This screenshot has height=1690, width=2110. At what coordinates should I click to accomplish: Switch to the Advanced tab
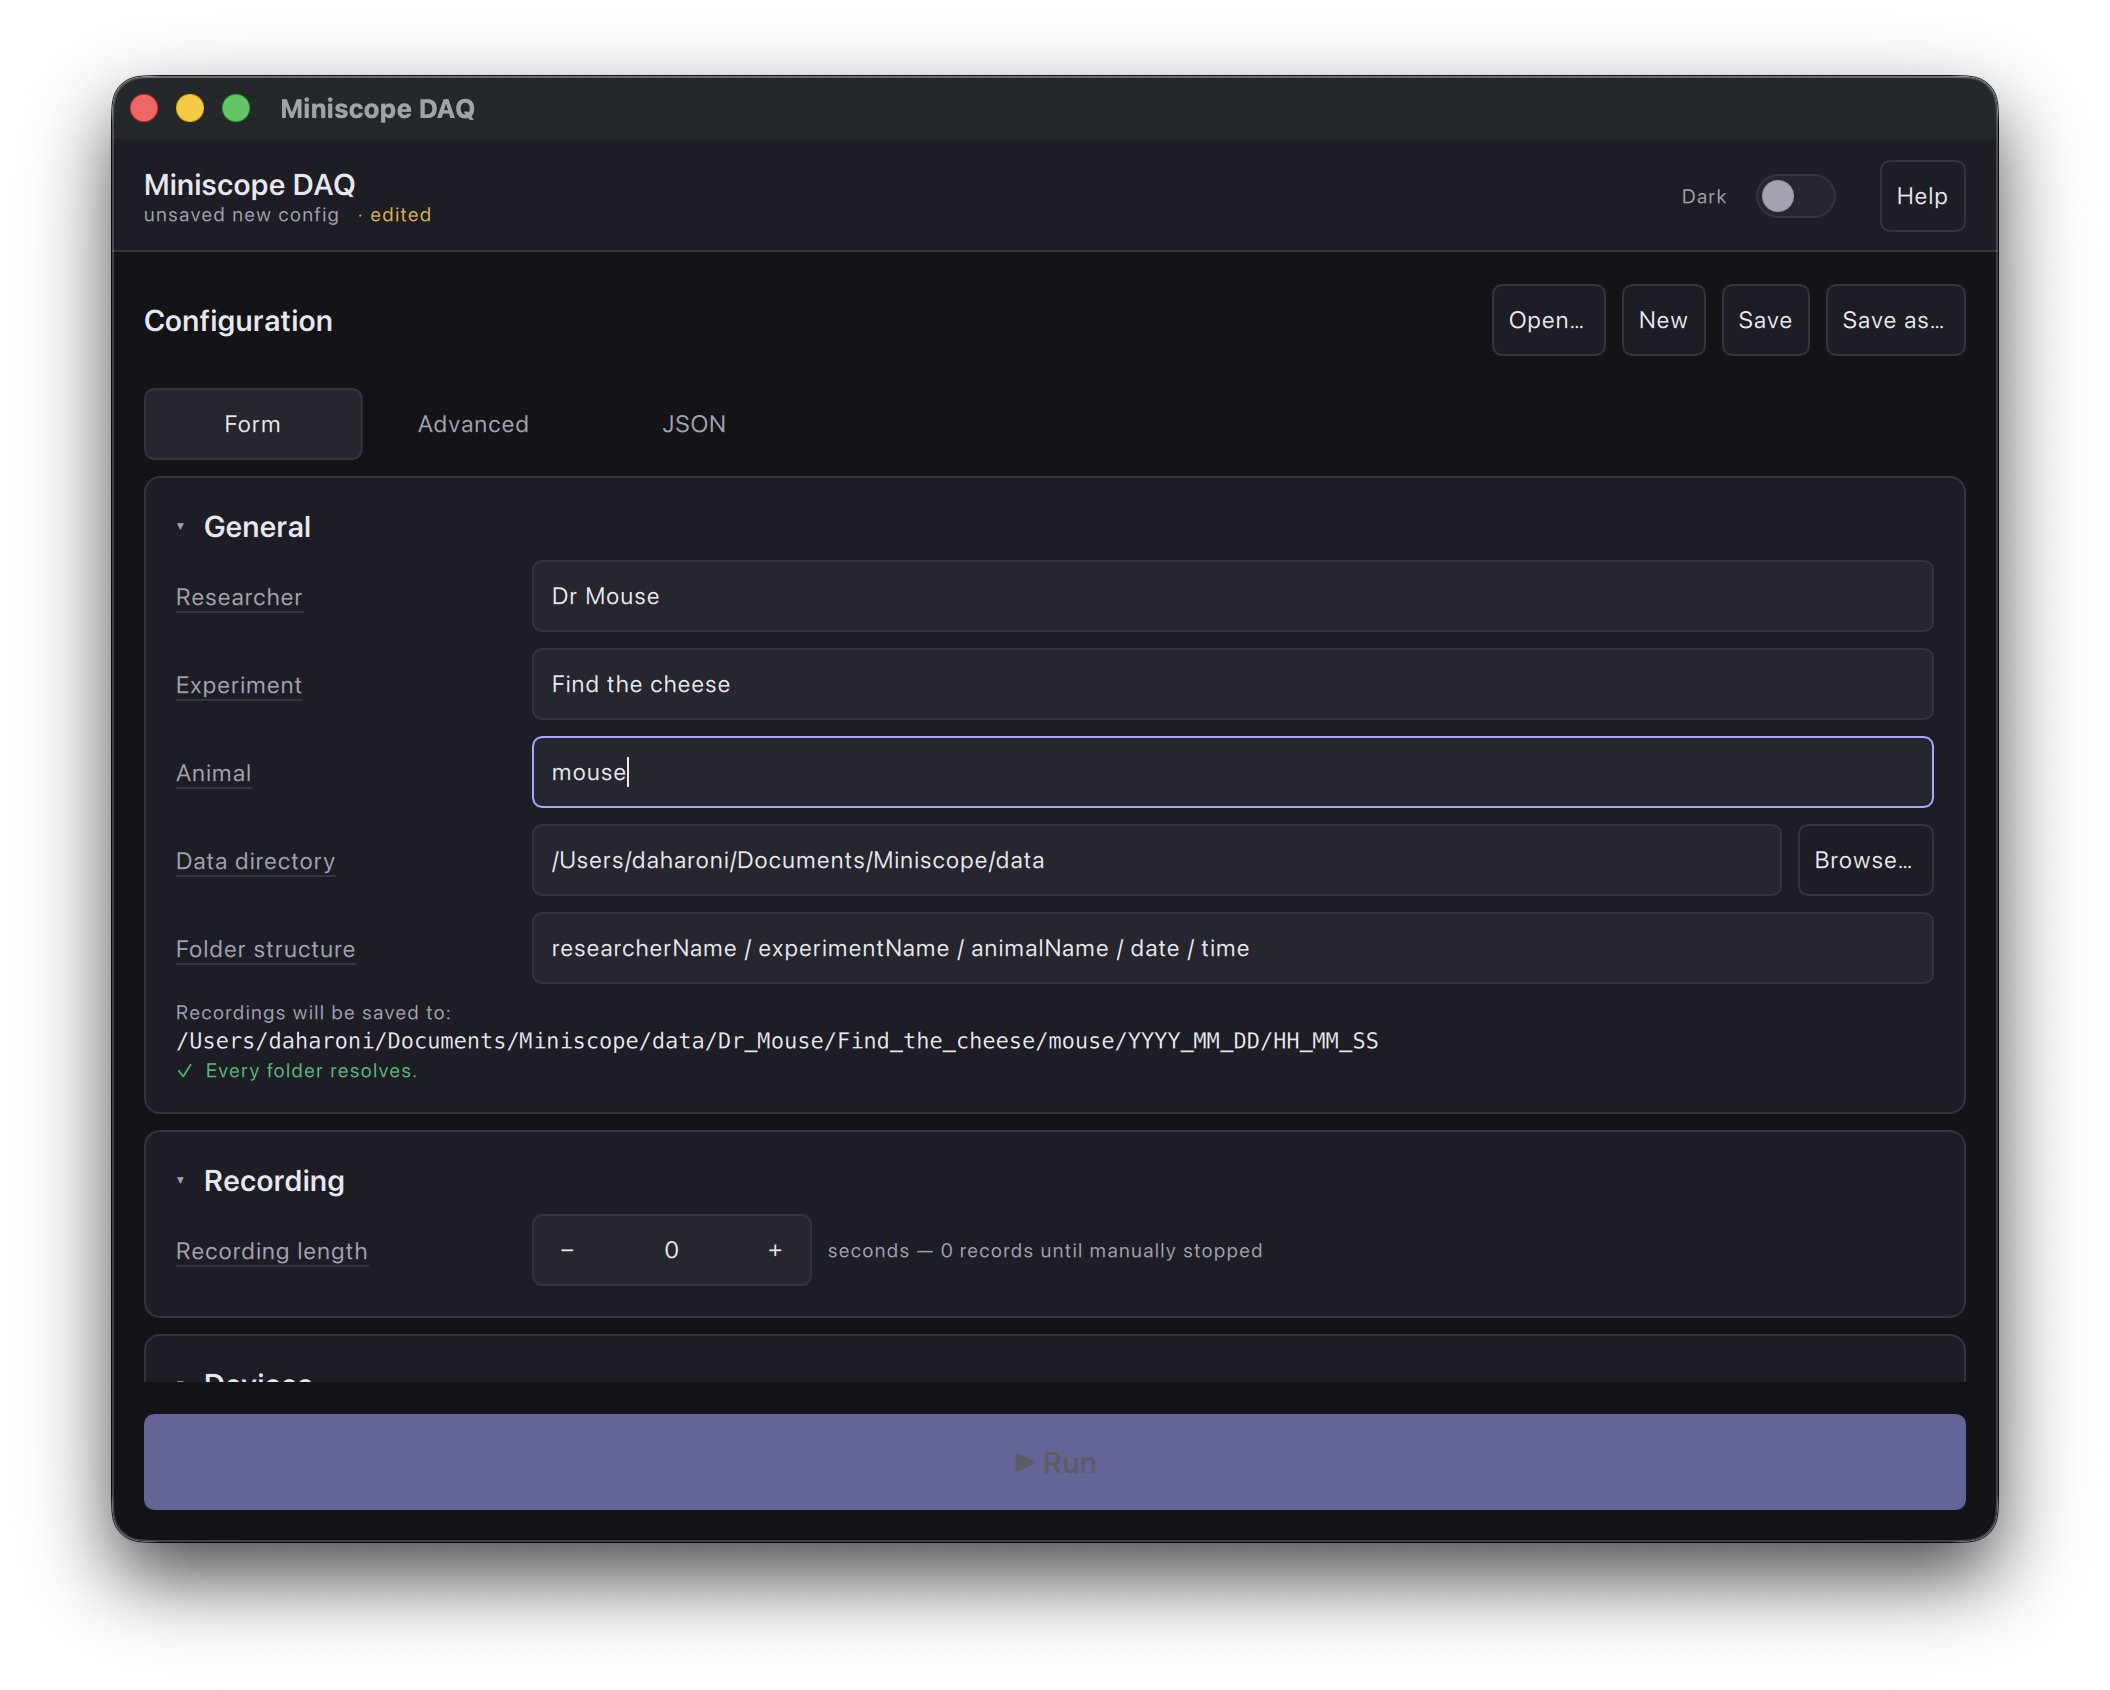click(x=473, y=424)
